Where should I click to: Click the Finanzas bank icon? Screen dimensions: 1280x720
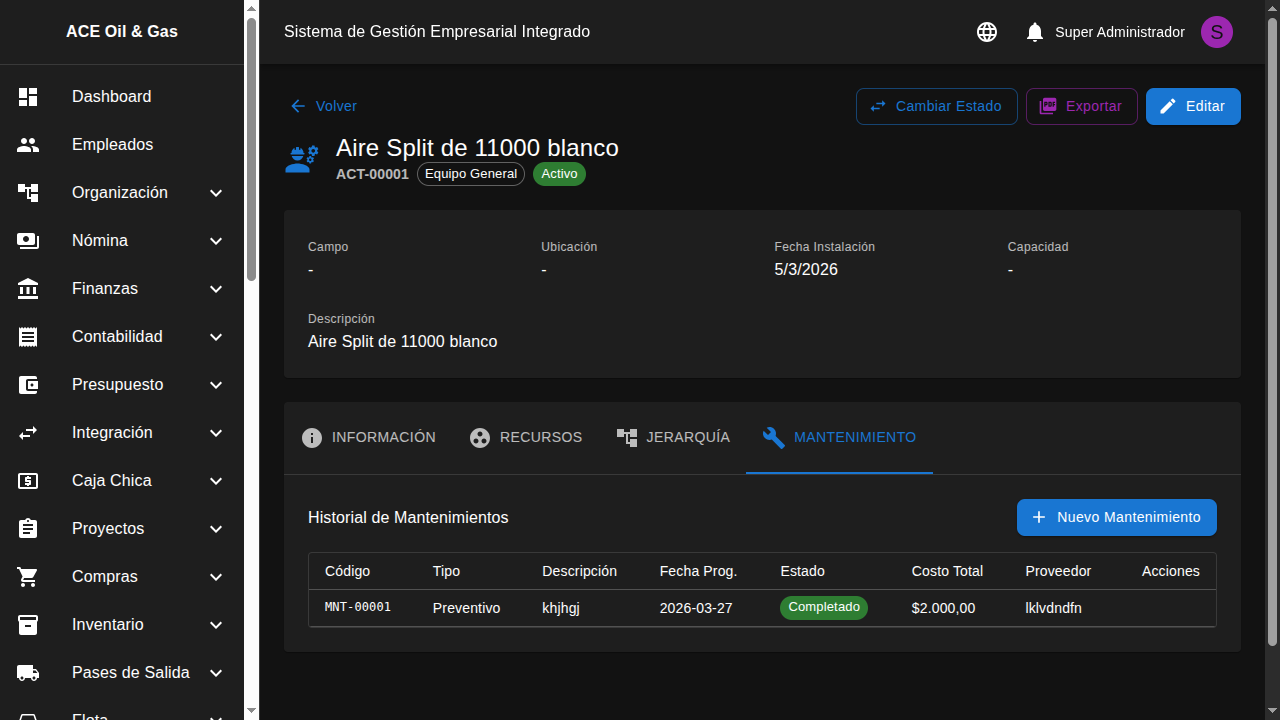point(28,289)
